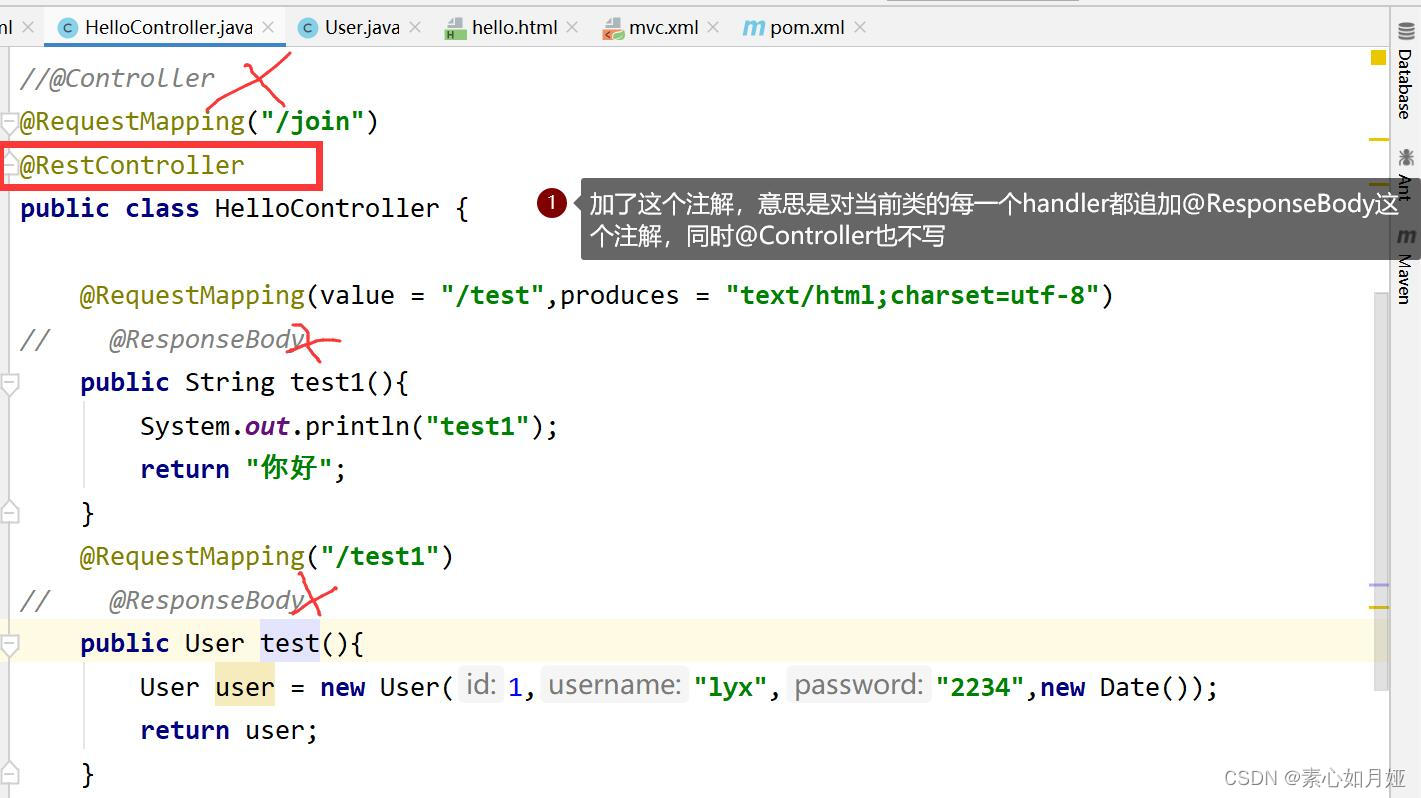Click the id: parameter hint
This screenshot has width=1421, height=798.
tap(482, 685)
